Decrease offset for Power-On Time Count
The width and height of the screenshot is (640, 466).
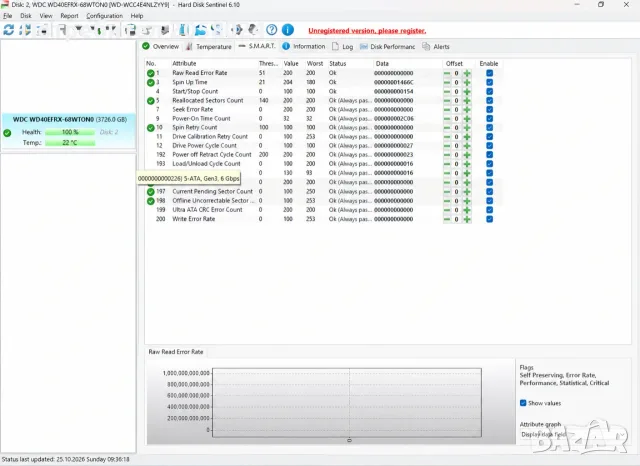(x=447, y=119)
